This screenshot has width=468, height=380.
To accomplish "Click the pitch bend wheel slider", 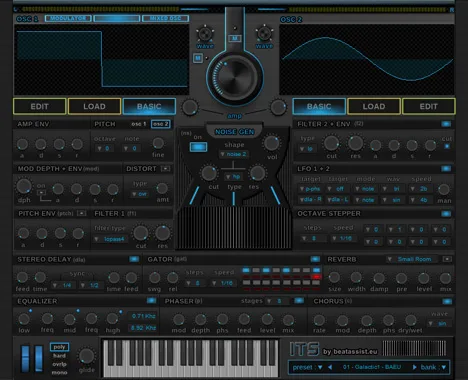I will pyautogui.click(x=25, y=359).
